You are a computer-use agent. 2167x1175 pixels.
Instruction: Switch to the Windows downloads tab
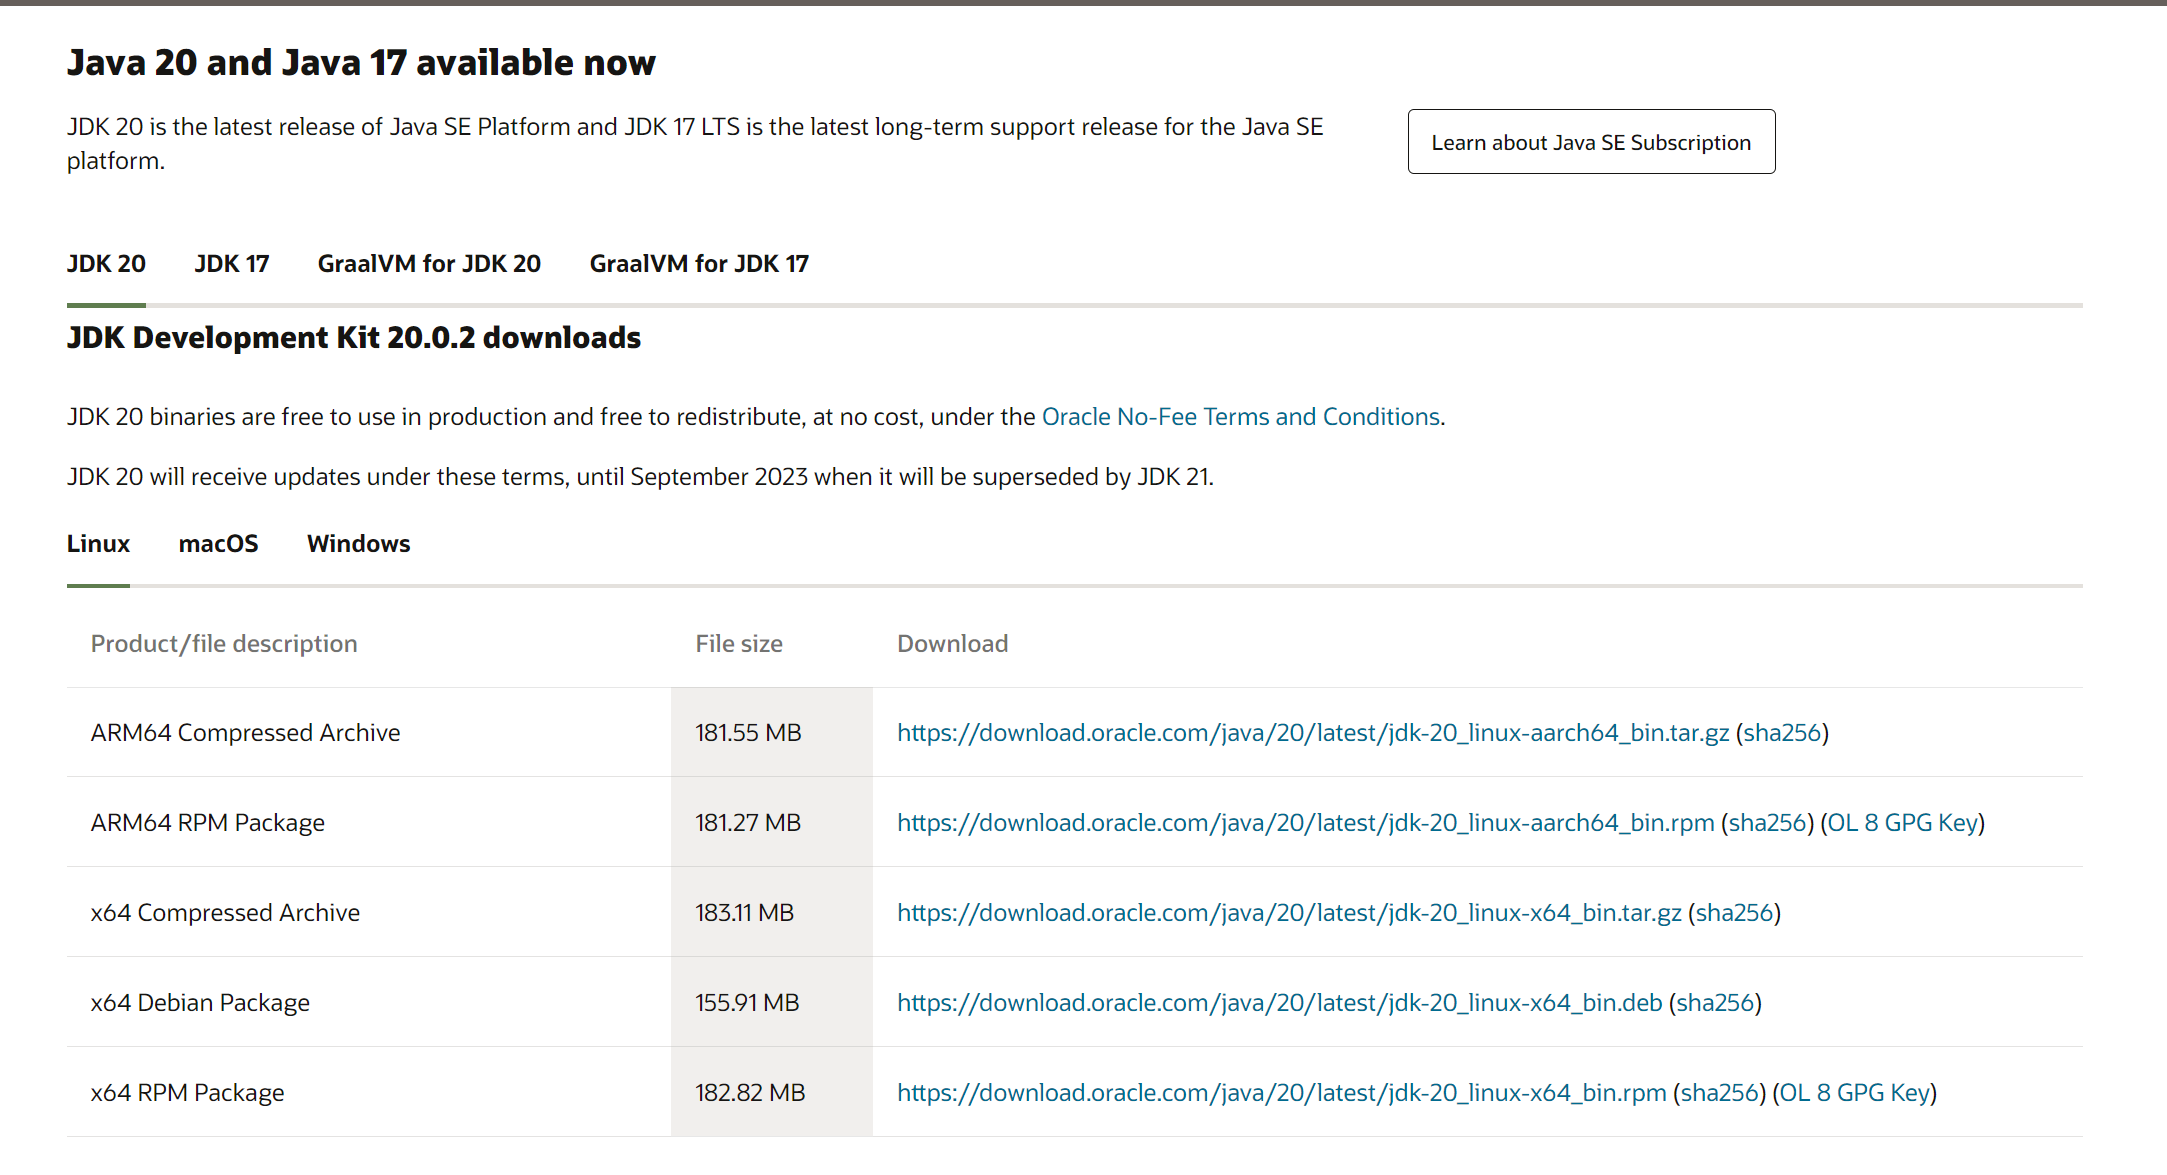click(x=358, y=544)
